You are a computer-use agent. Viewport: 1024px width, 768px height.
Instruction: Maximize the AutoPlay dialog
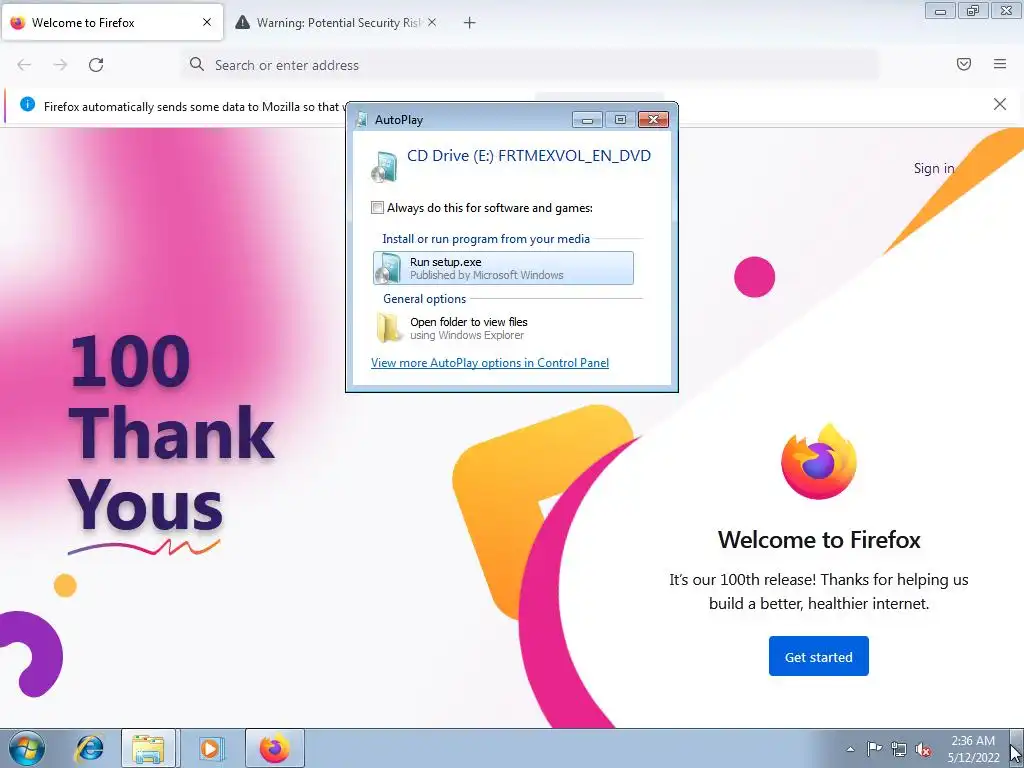coord(620,120)
